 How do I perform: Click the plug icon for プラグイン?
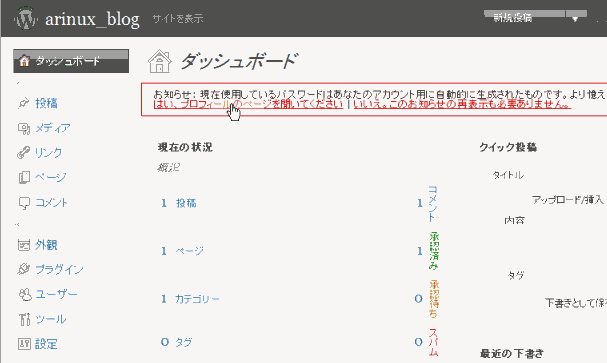(x=23, y=269)
